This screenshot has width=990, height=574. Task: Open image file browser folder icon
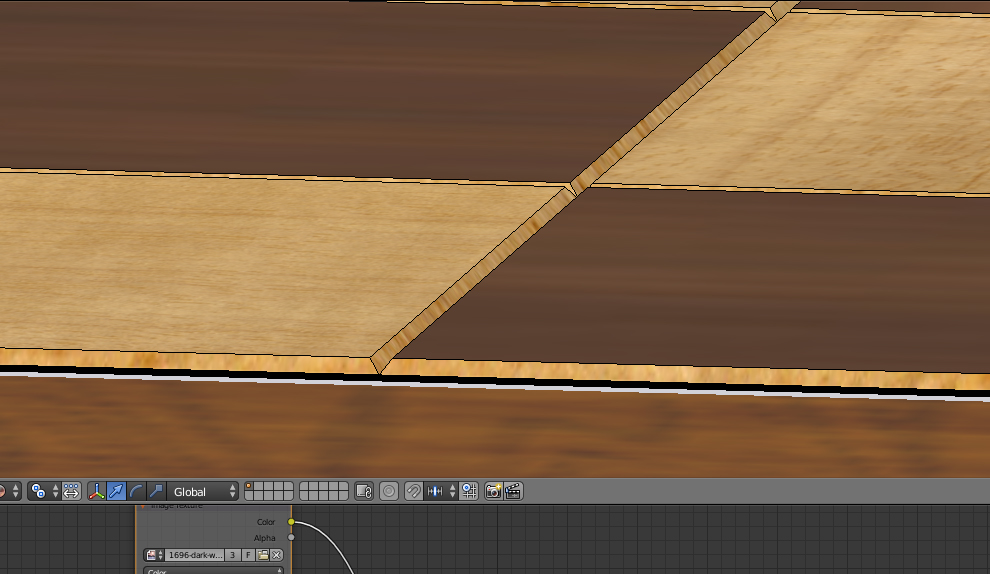point(263,555)
